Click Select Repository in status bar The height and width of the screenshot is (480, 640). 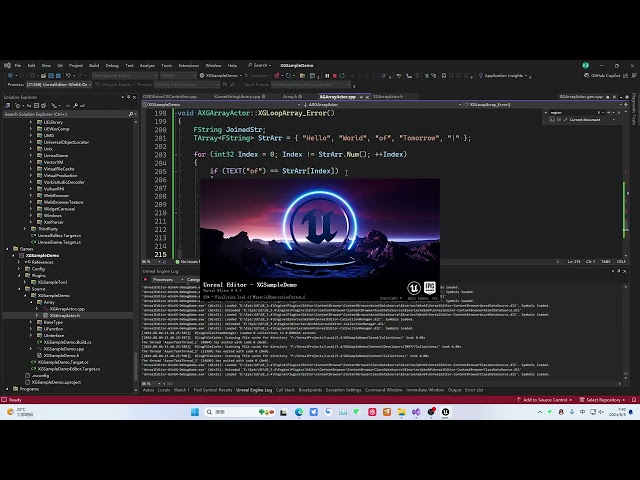tap(602, 400)
